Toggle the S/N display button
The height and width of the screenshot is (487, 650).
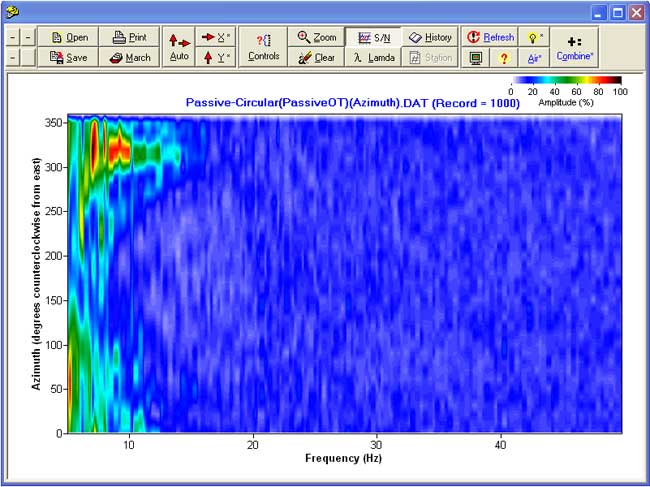(373, 37)
